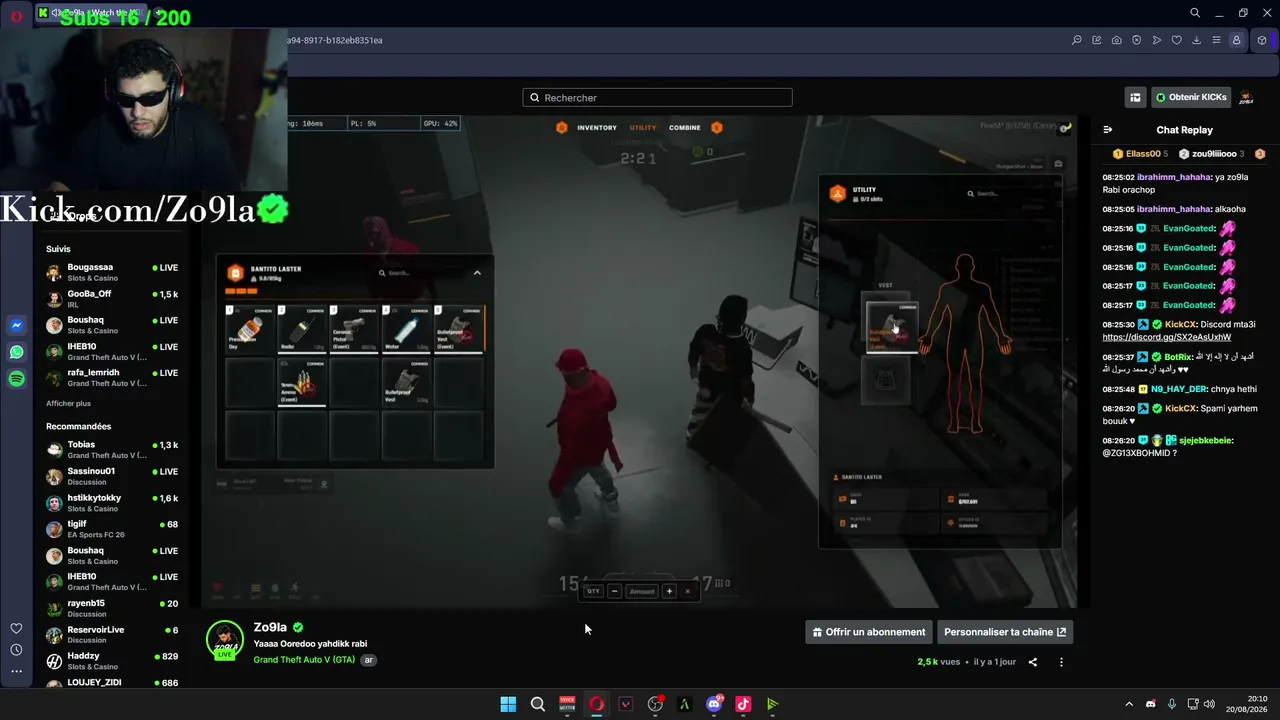
Task: Click the edit page icon in address bar
Action: pos(1096,40)
